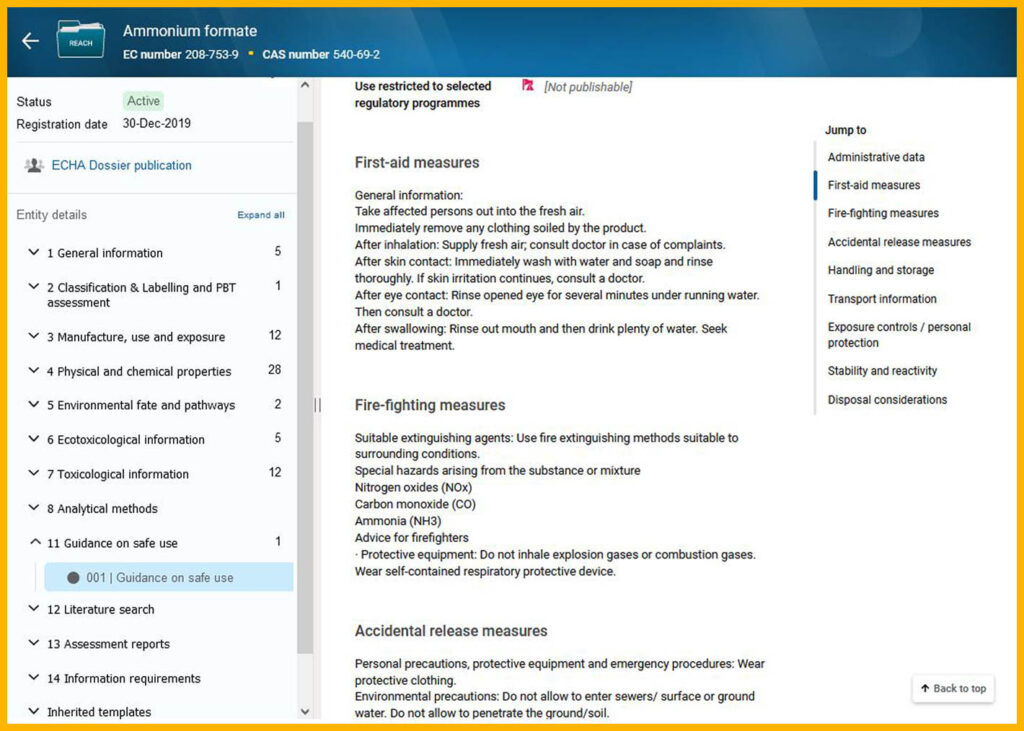The height and width of the screenshot is (731, 1024).
Task: Jump to Transport information
Action: point(882,299)
